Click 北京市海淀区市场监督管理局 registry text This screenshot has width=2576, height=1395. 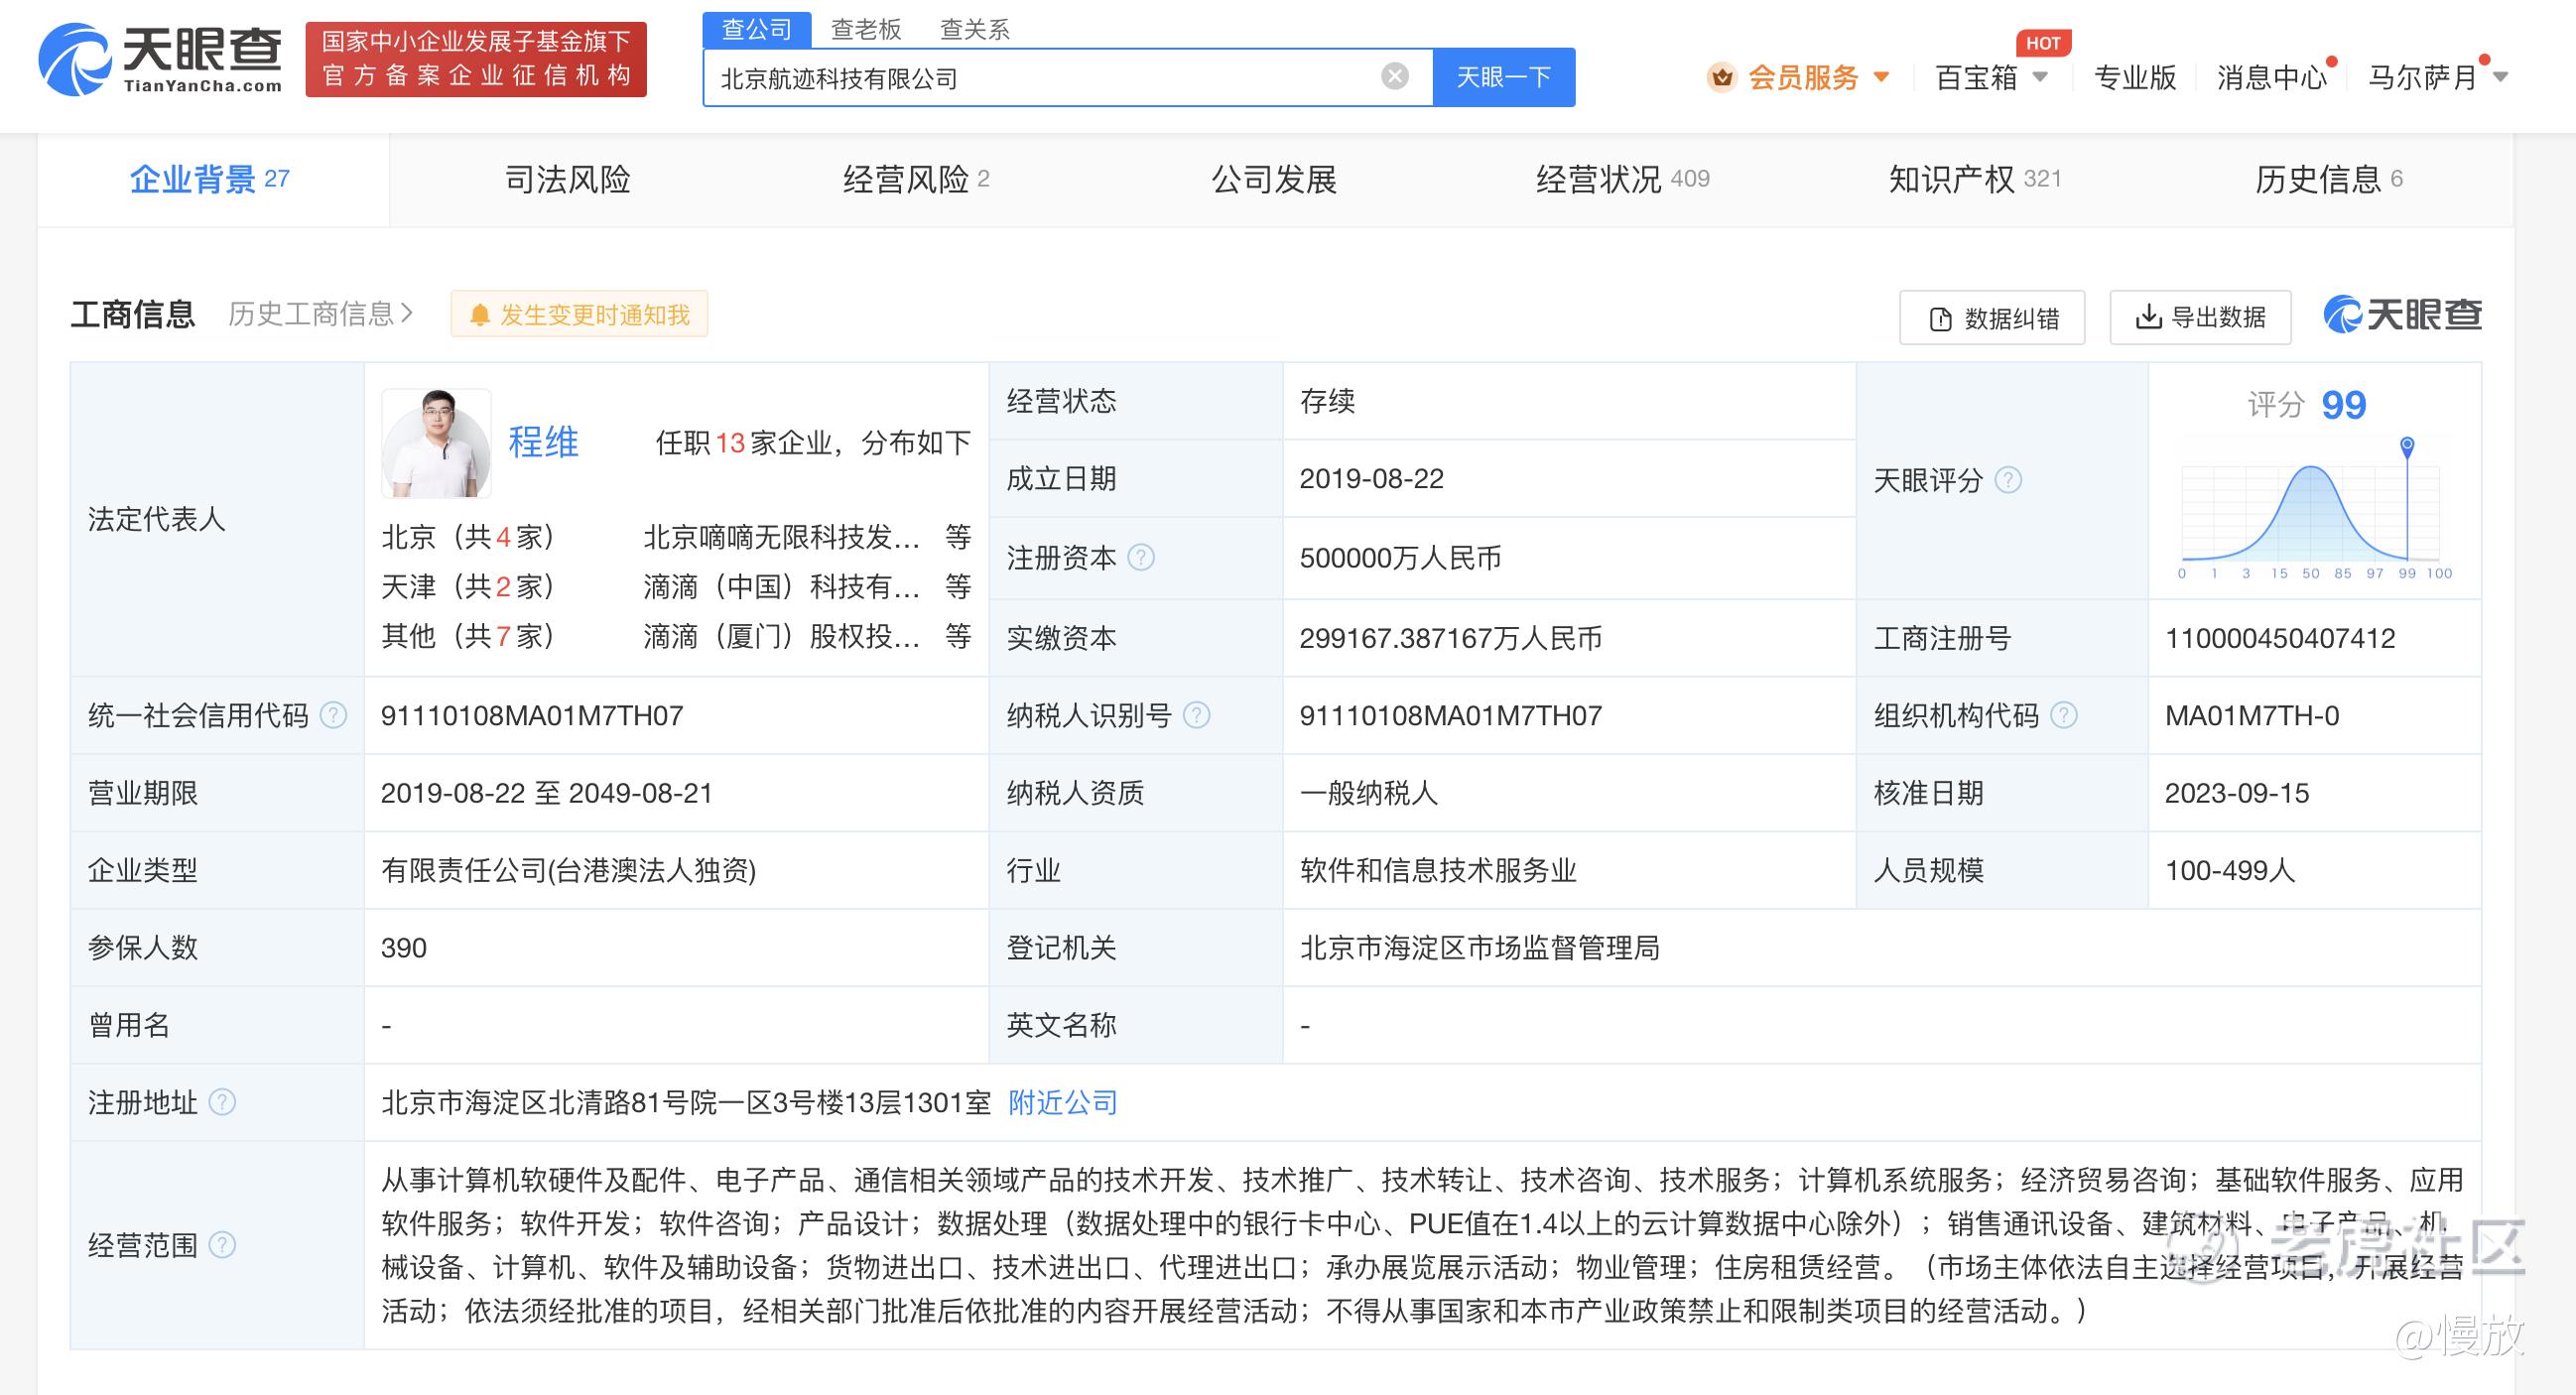coord(1480,947)
